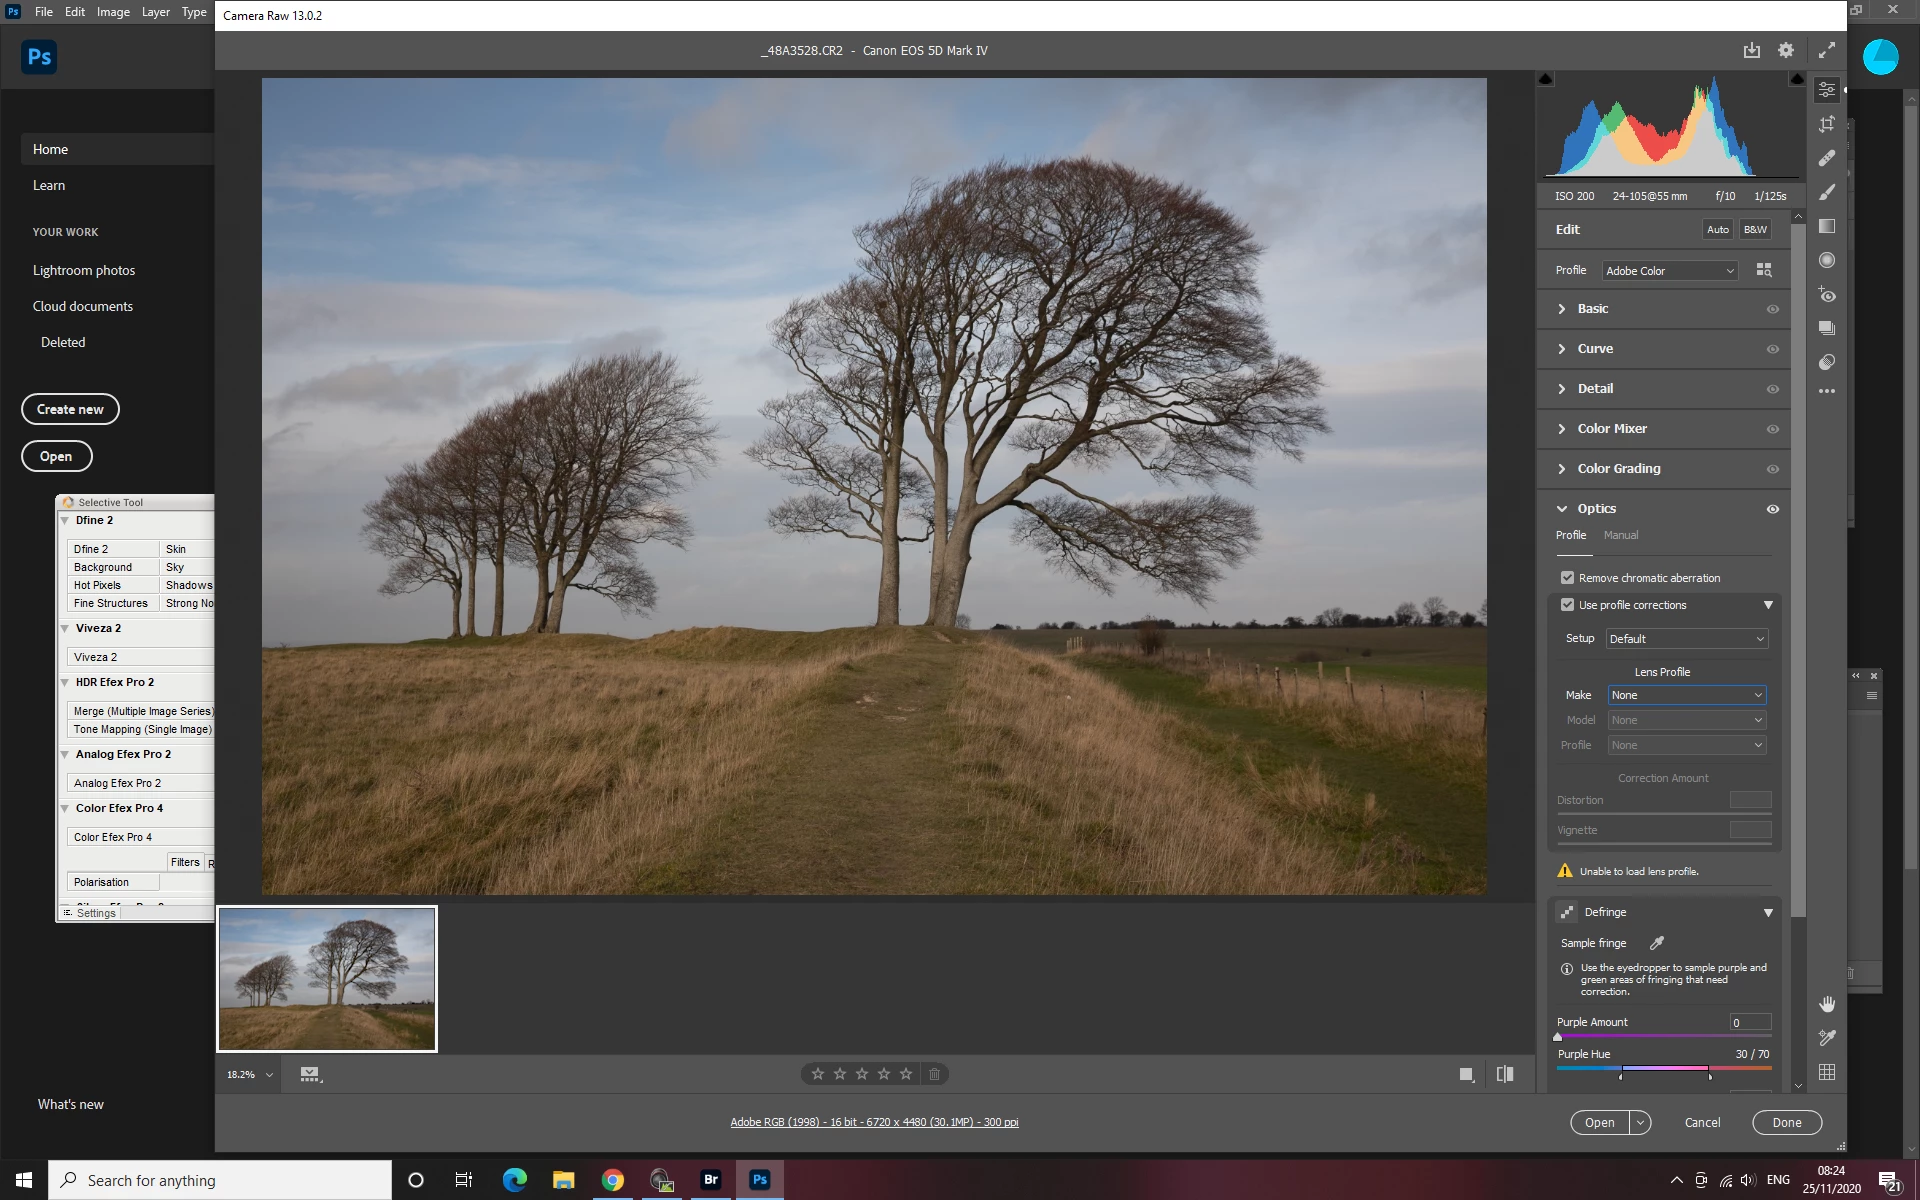Select the Graduated Filter tool
This screenshot has width=1920, height=1200.
click(x=1827, y=226)
